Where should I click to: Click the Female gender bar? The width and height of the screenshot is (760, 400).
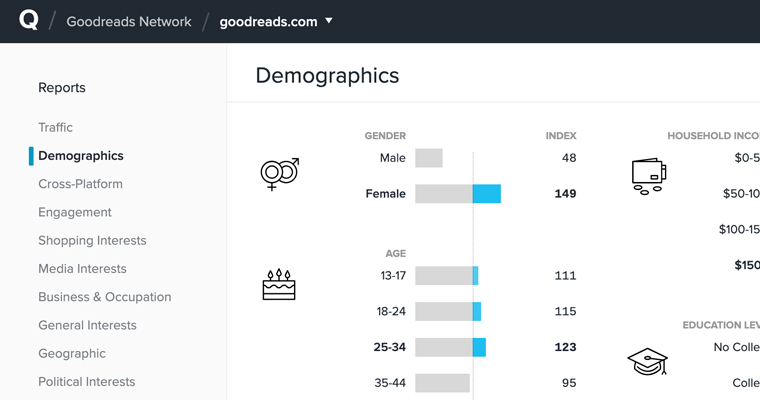click(x=458, y=194)
